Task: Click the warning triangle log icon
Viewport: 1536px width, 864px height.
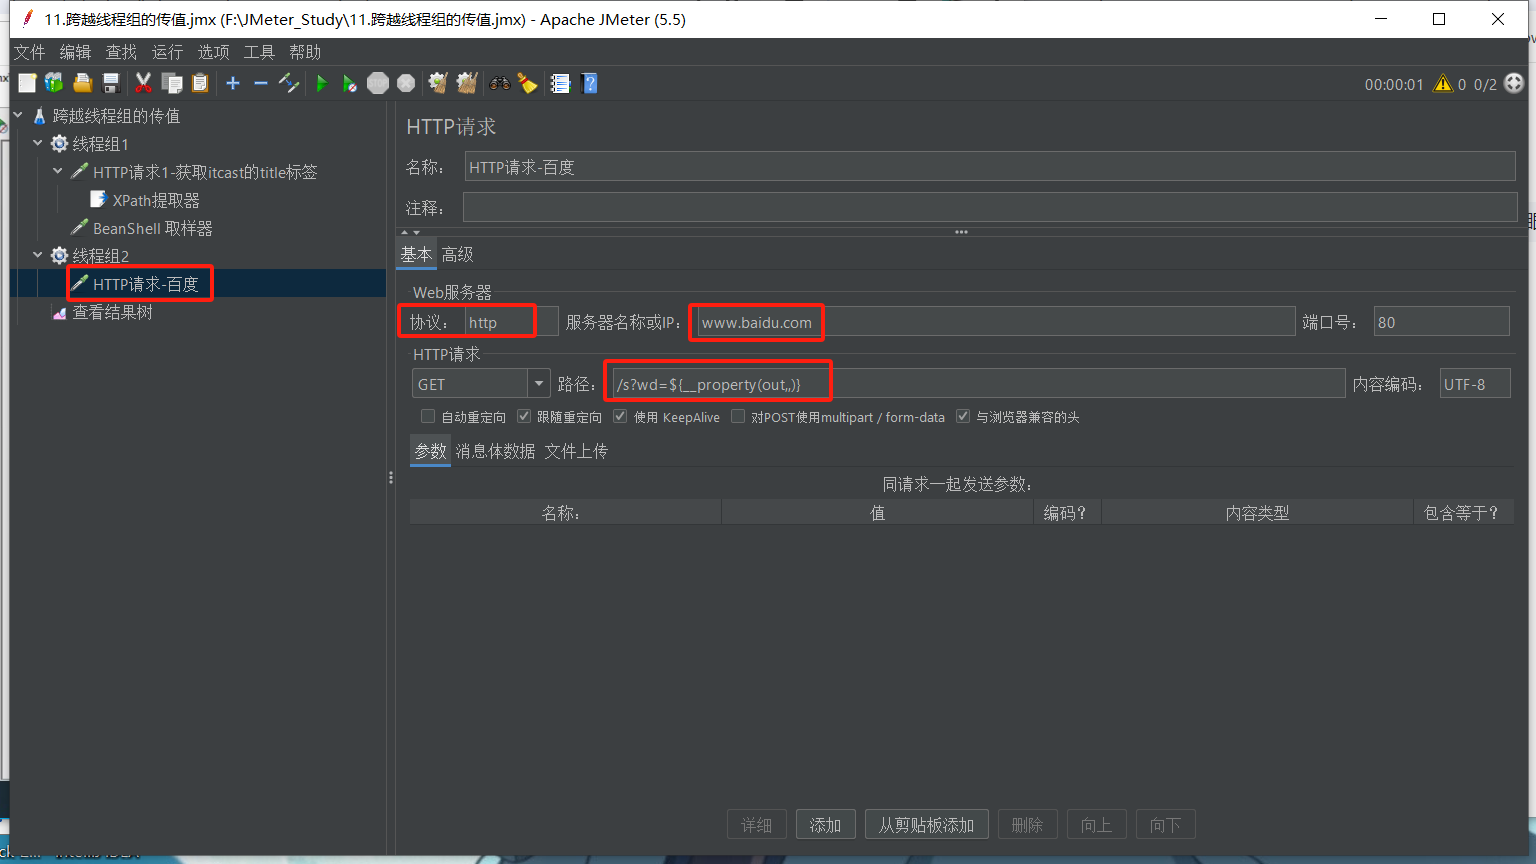Action: [1443, 84]
